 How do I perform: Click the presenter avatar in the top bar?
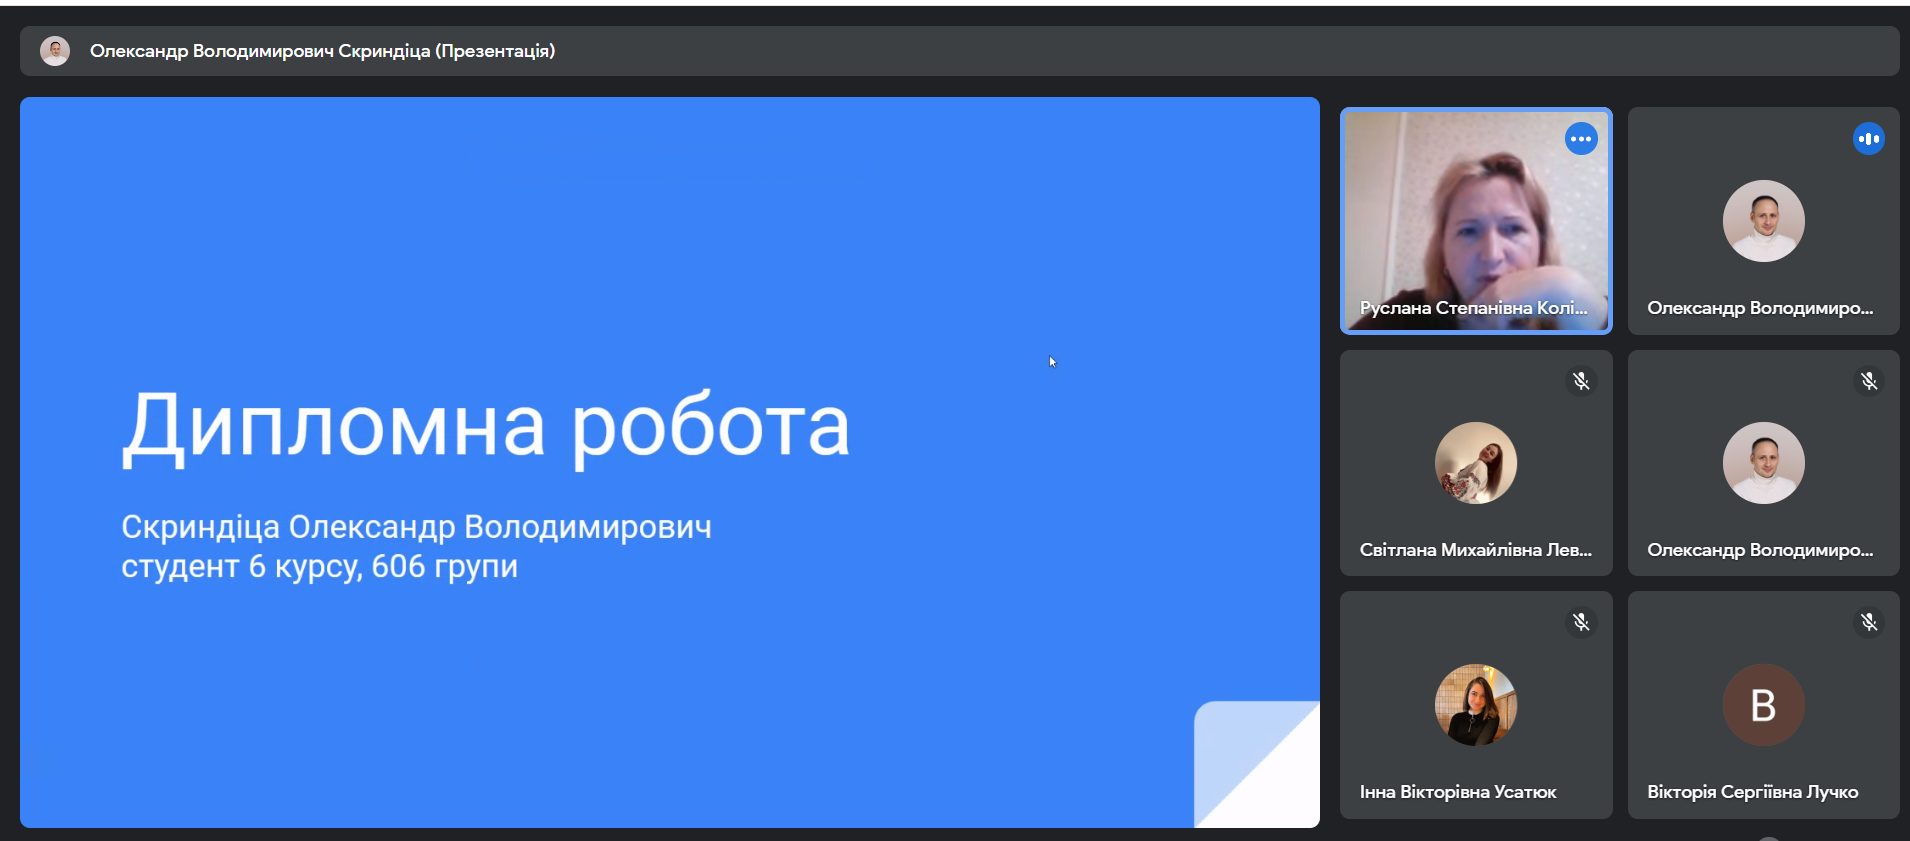[x=55, y=51]
